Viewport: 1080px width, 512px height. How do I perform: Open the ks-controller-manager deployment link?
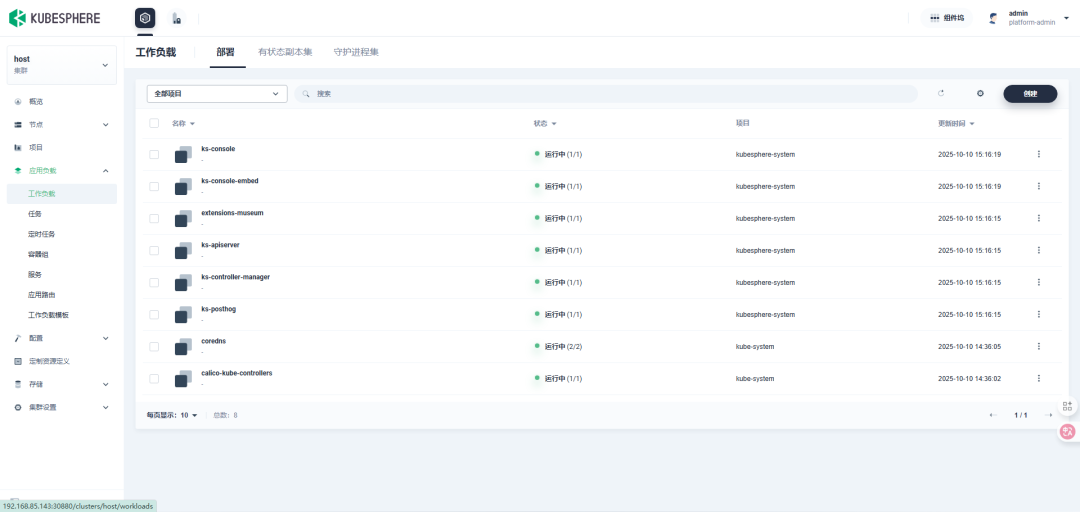click(x=236, y=277)
